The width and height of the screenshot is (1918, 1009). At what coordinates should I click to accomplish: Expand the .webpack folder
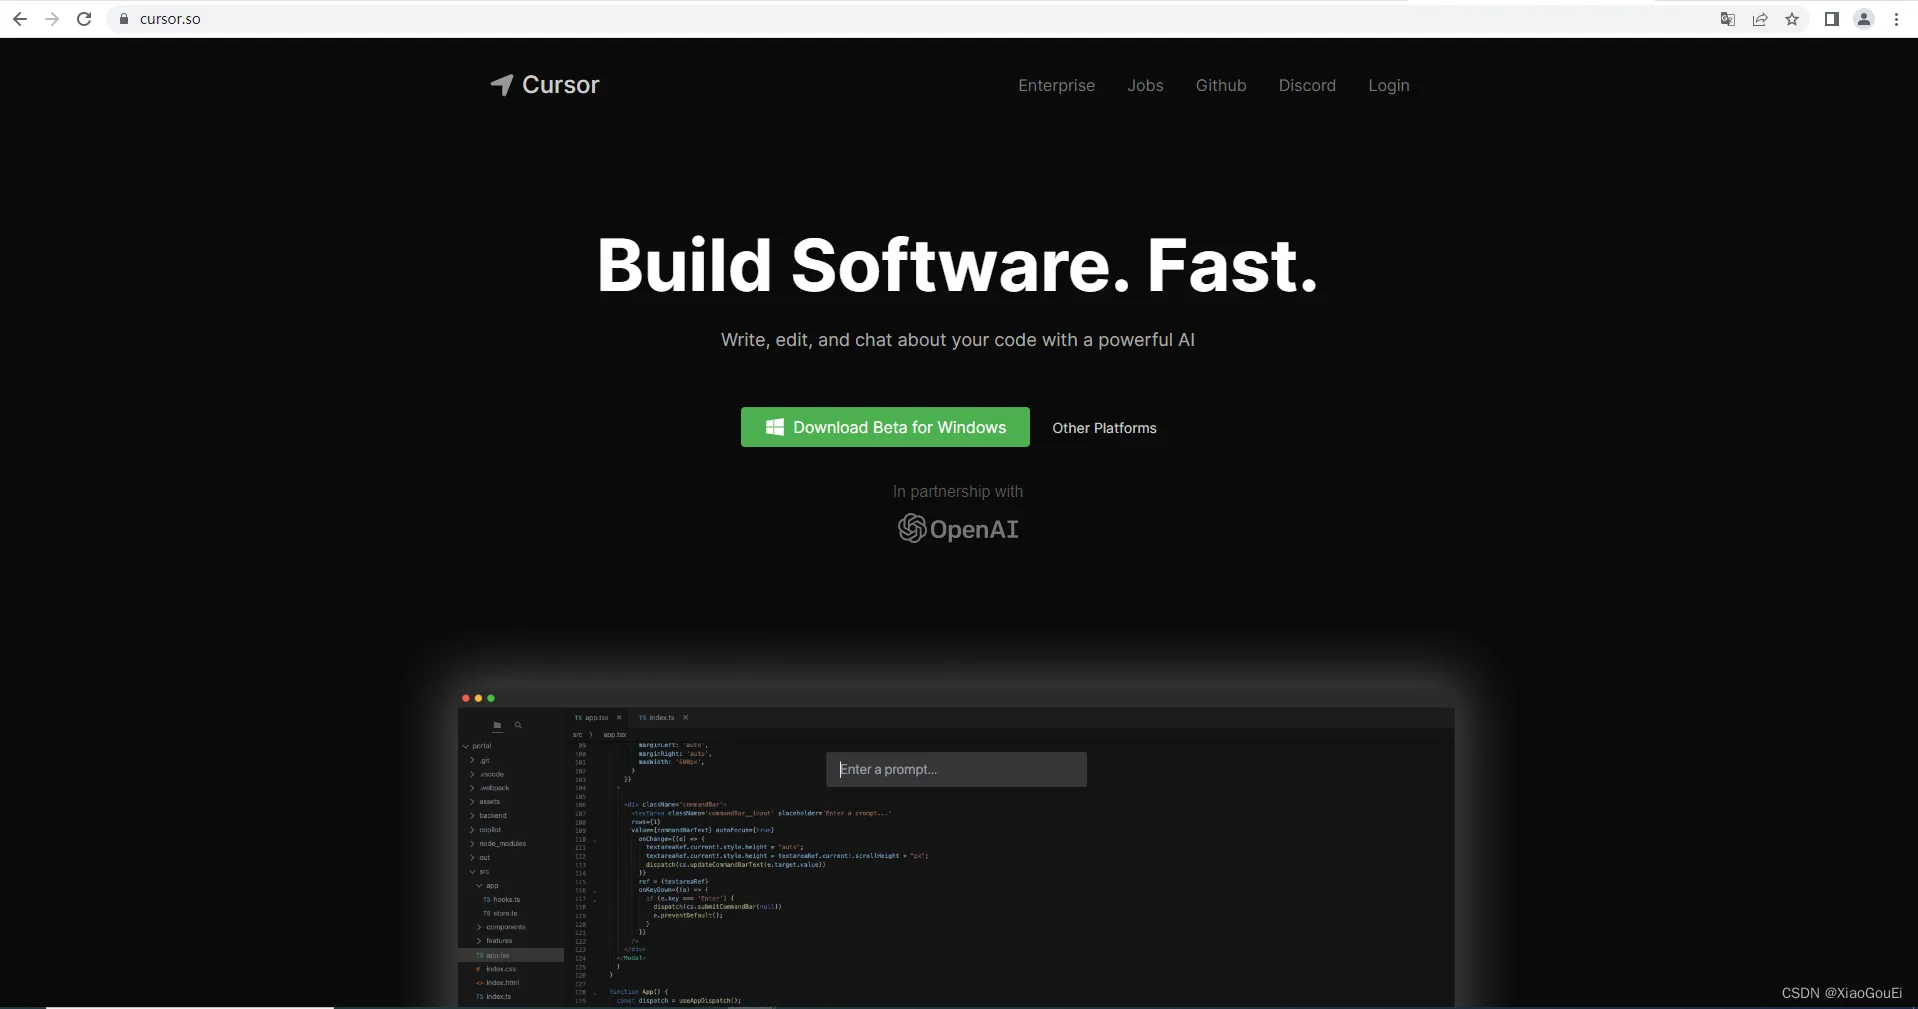pos(490,788)
